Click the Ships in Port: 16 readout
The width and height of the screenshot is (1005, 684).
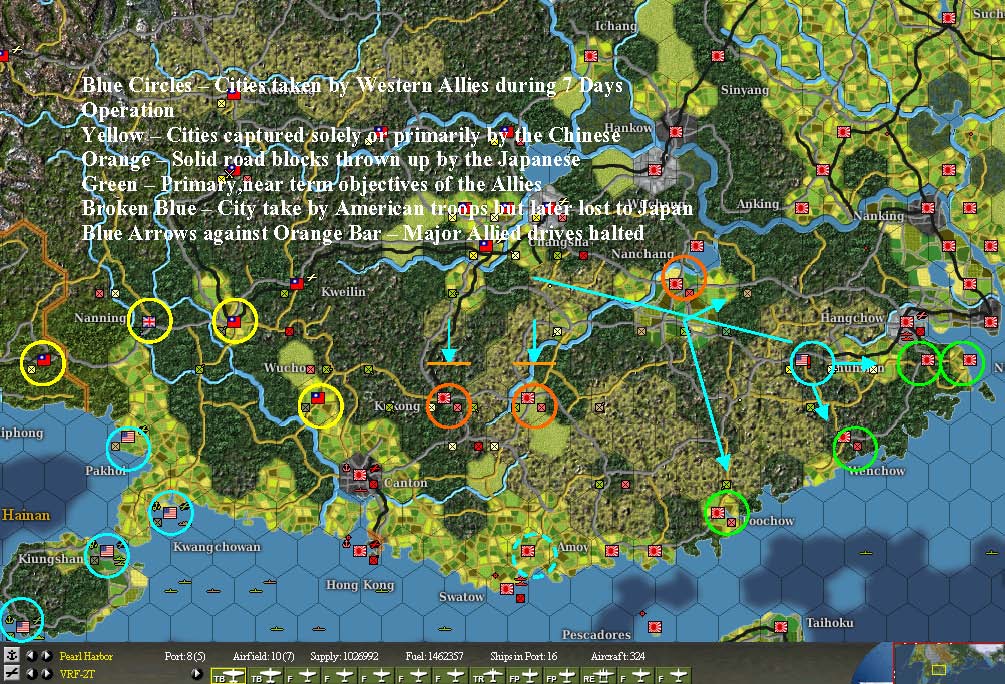click(524, 656)
